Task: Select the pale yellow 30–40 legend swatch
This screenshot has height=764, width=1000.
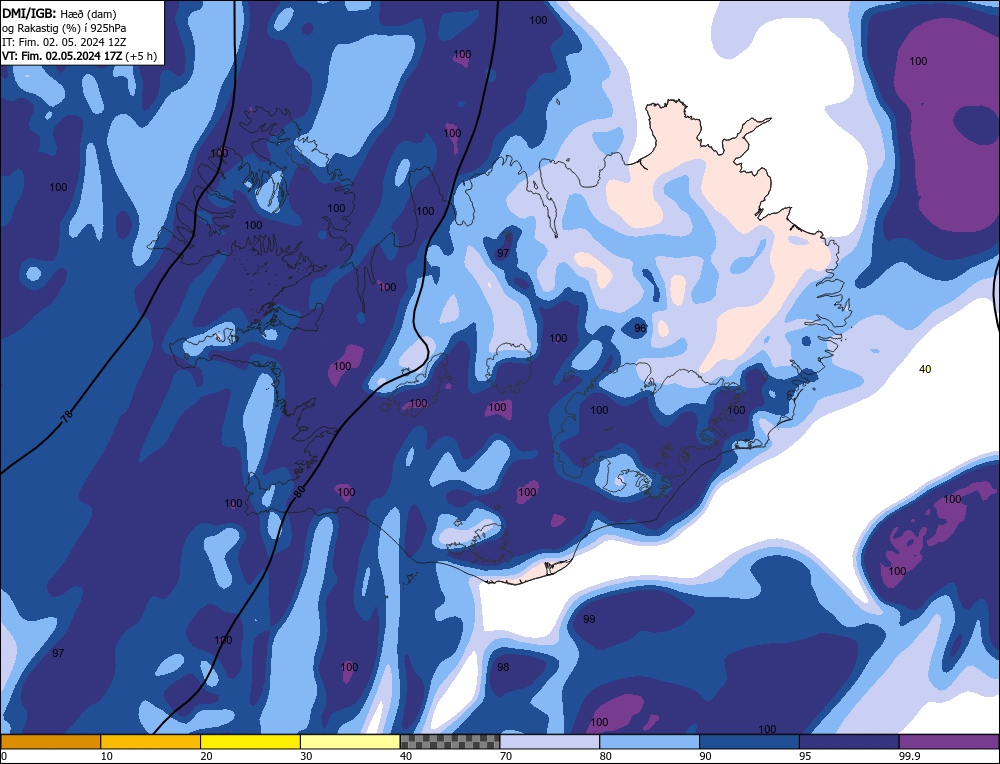Action: coord(350,741)
